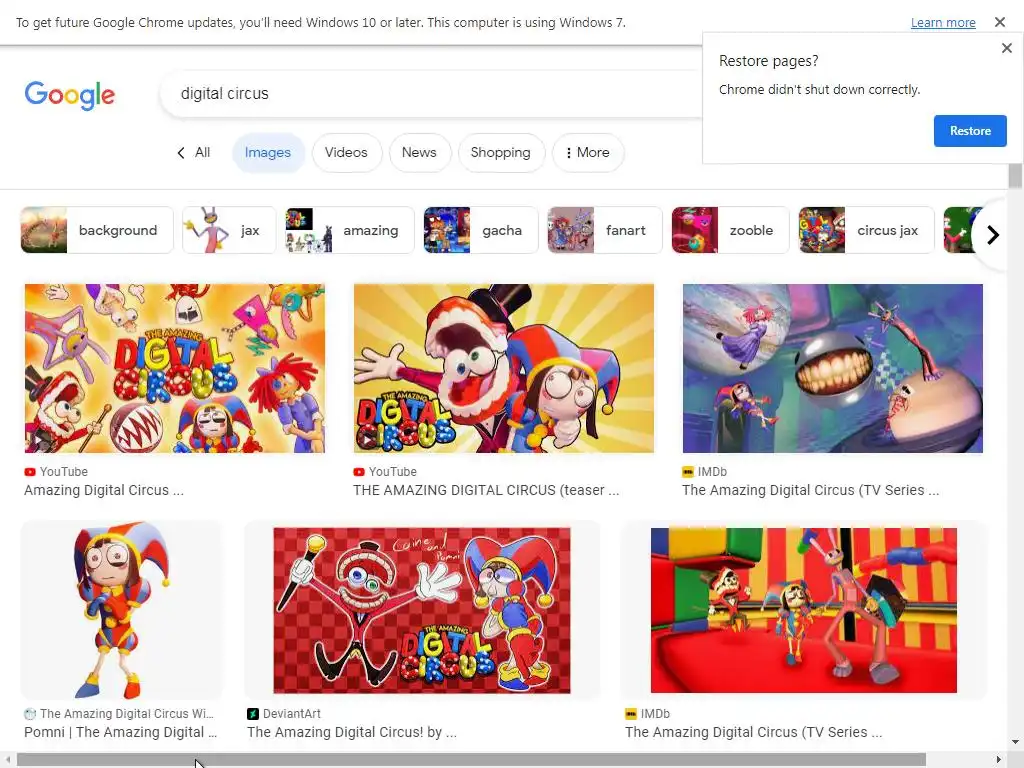This screenshot has width=1024, height=768.
Task: Open the IMDb red stage scene thumbnail
Action: [804, 610]
